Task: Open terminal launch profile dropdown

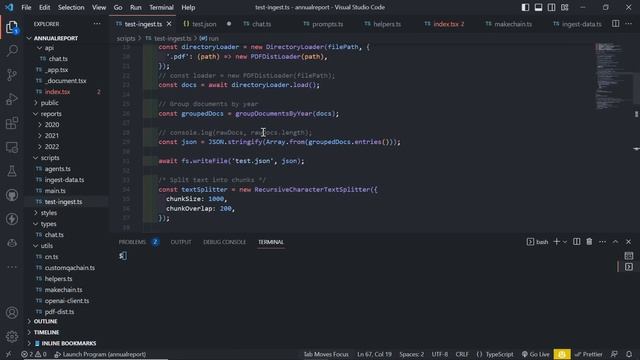Action: pyautogui.click(x=565, y=242)
